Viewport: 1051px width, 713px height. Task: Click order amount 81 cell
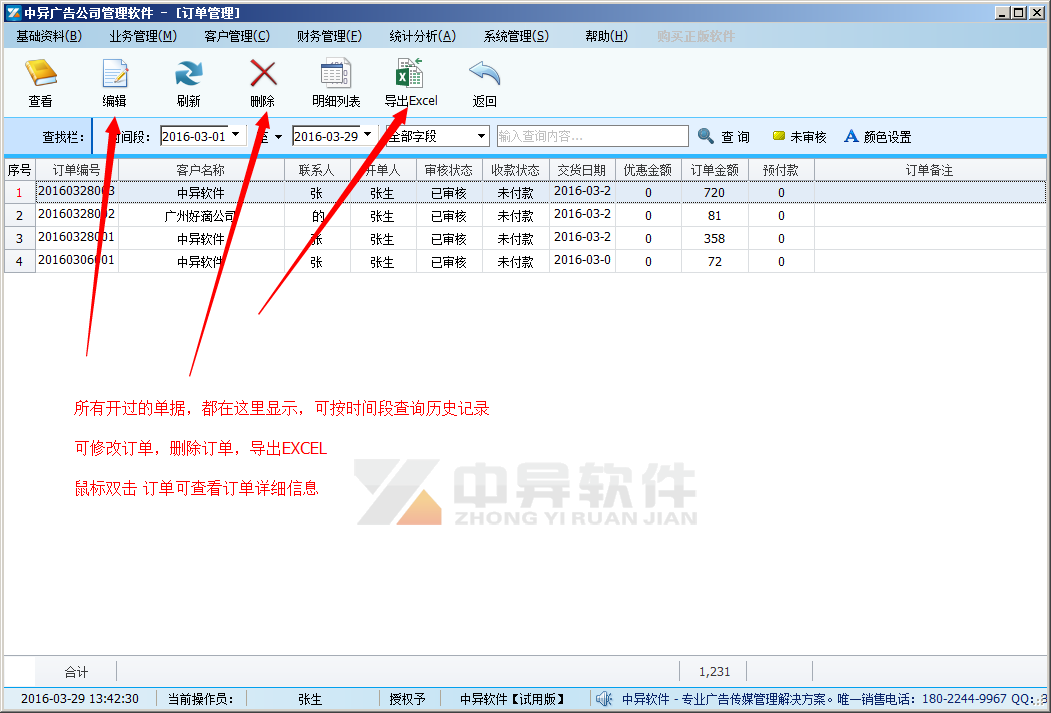point(715,216)
